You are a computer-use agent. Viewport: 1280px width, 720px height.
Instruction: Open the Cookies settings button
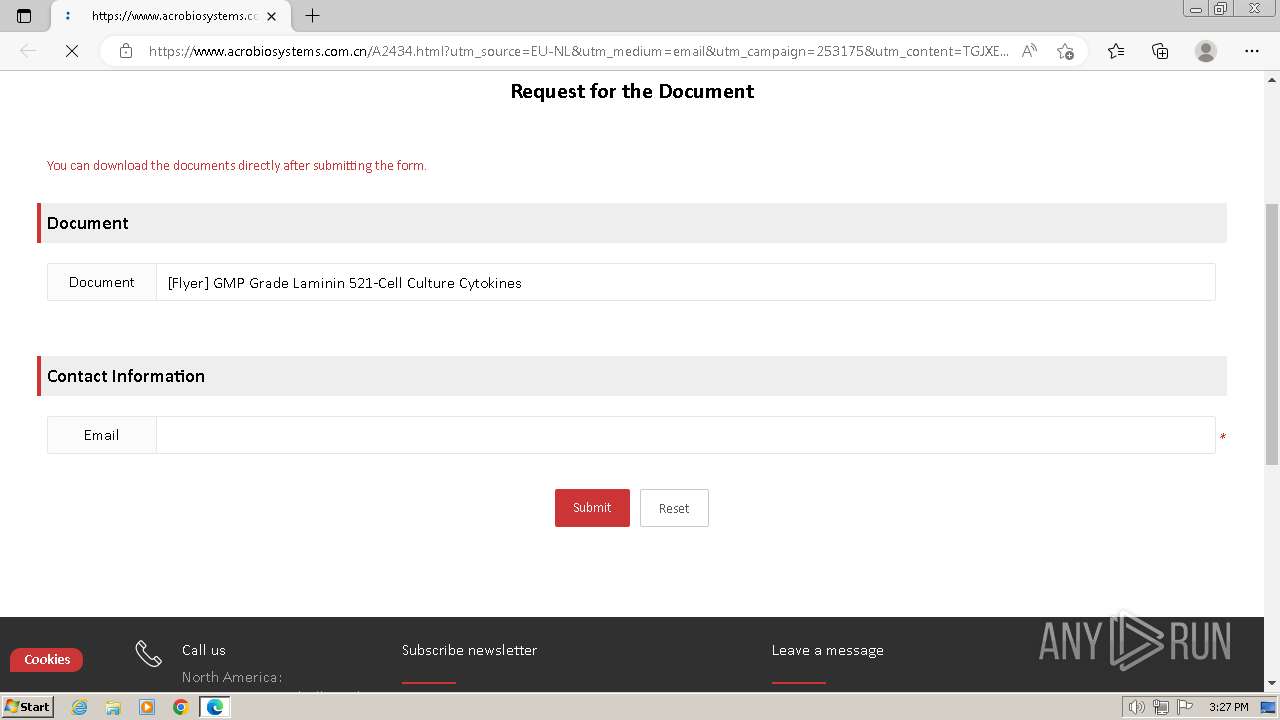[46, 660]
